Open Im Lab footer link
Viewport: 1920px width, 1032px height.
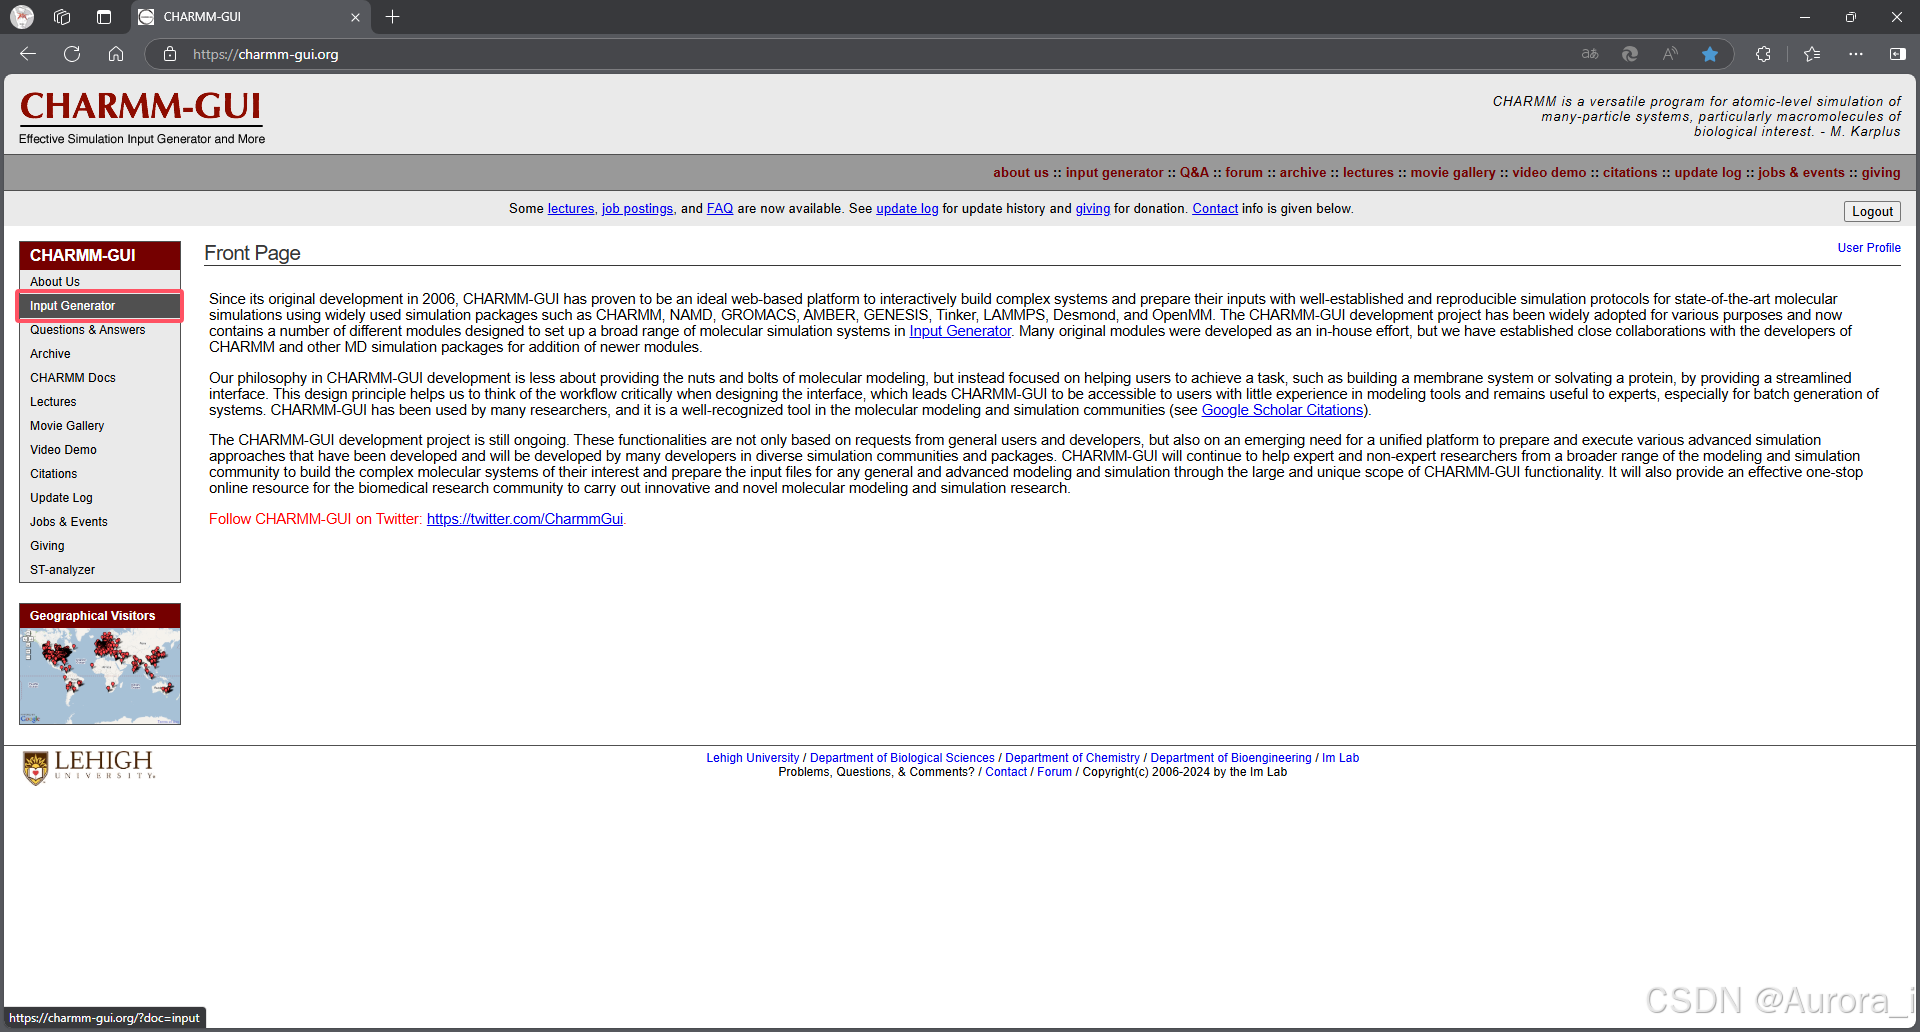click(x=1340, y=758)
